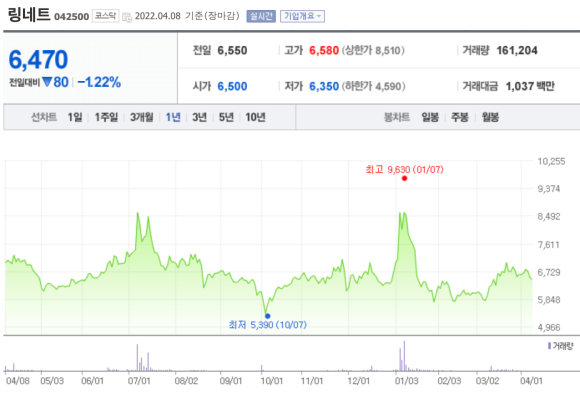
Task: Click the July volume spike bar
Action: point(137,358)
